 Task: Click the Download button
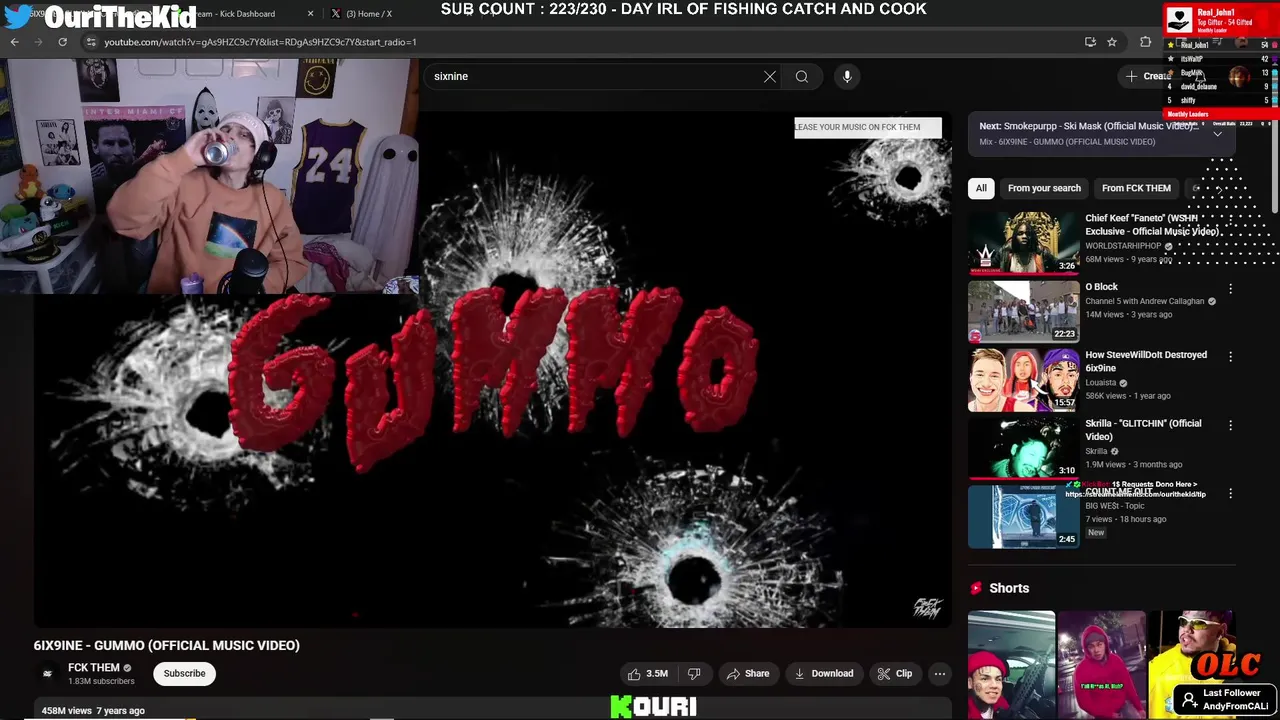(x=824, y=674)
